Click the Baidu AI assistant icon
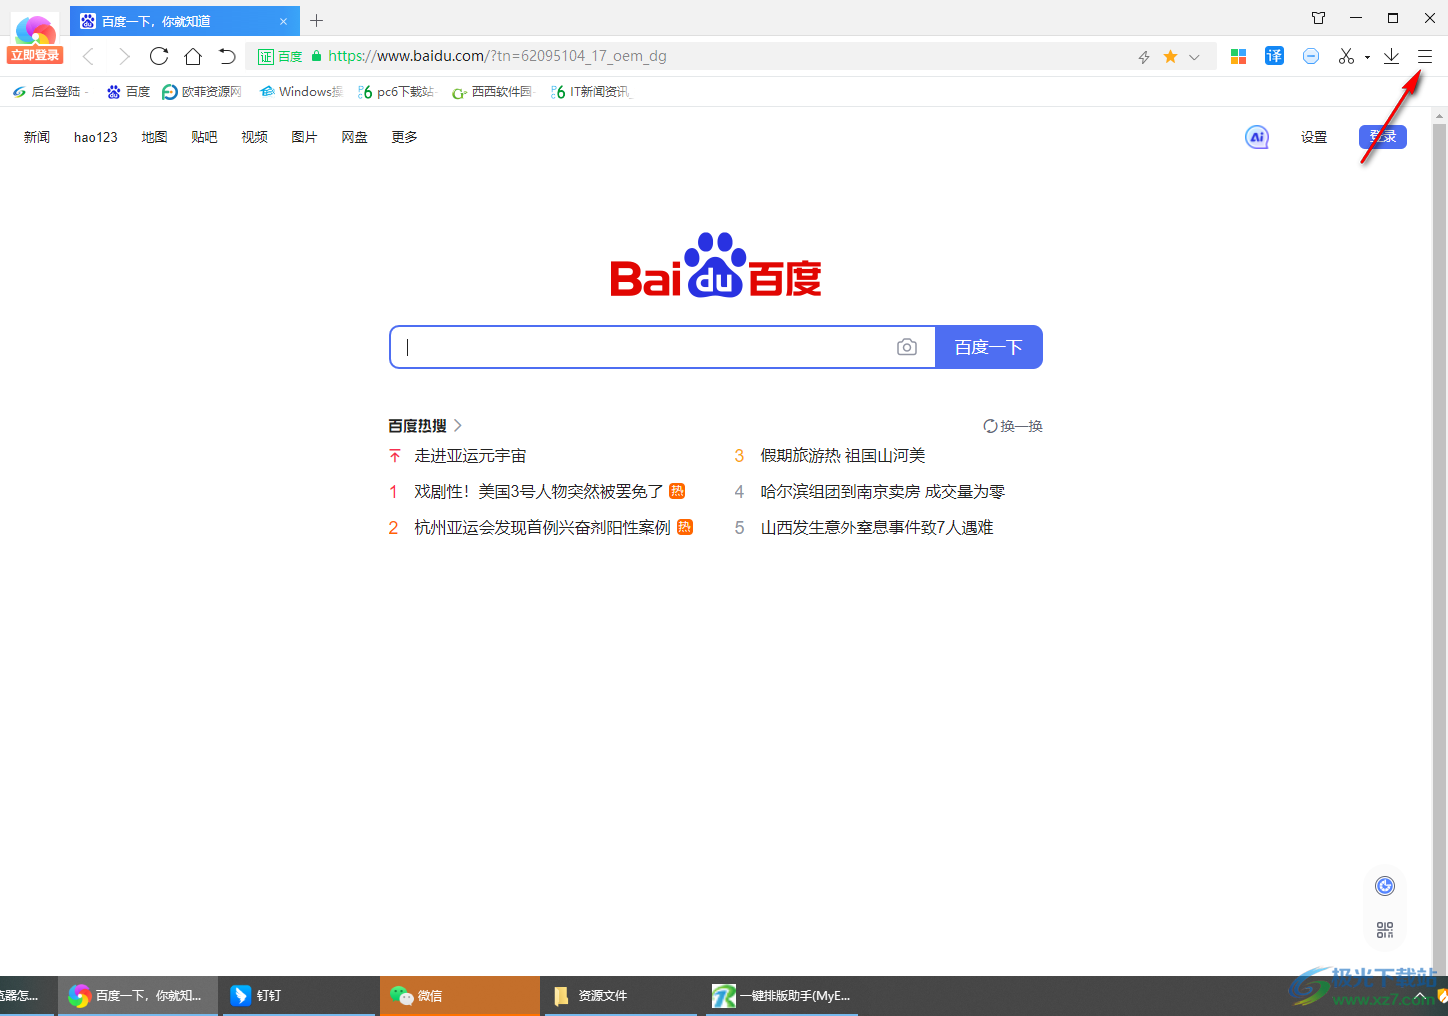 (x=1257, y=137)
